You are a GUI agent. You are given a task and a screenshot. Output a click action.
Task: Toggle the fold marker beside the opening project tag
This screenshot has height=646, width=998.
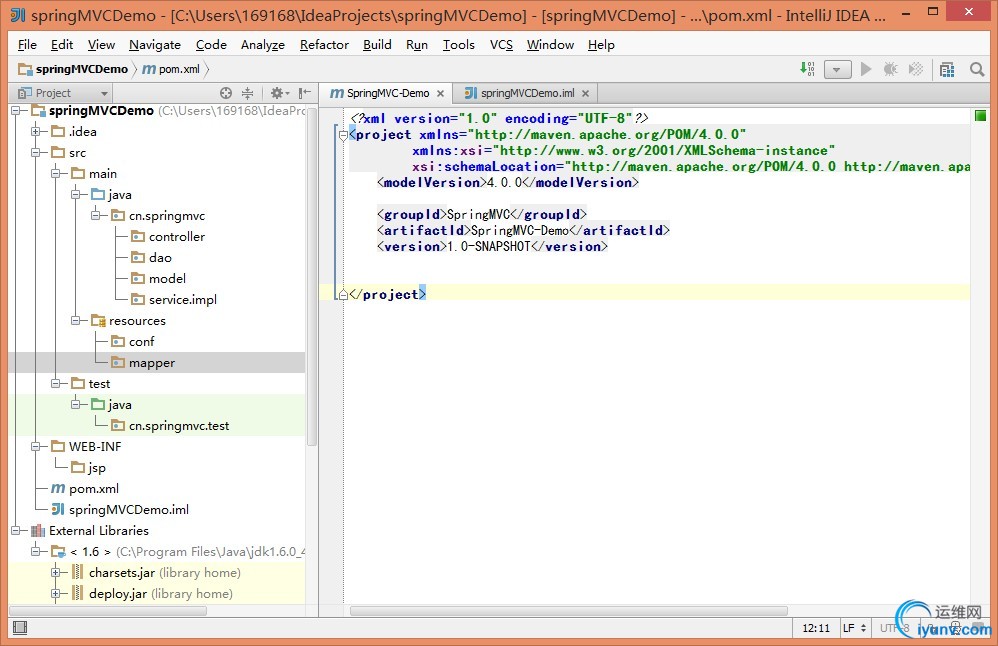click(343, 135)
